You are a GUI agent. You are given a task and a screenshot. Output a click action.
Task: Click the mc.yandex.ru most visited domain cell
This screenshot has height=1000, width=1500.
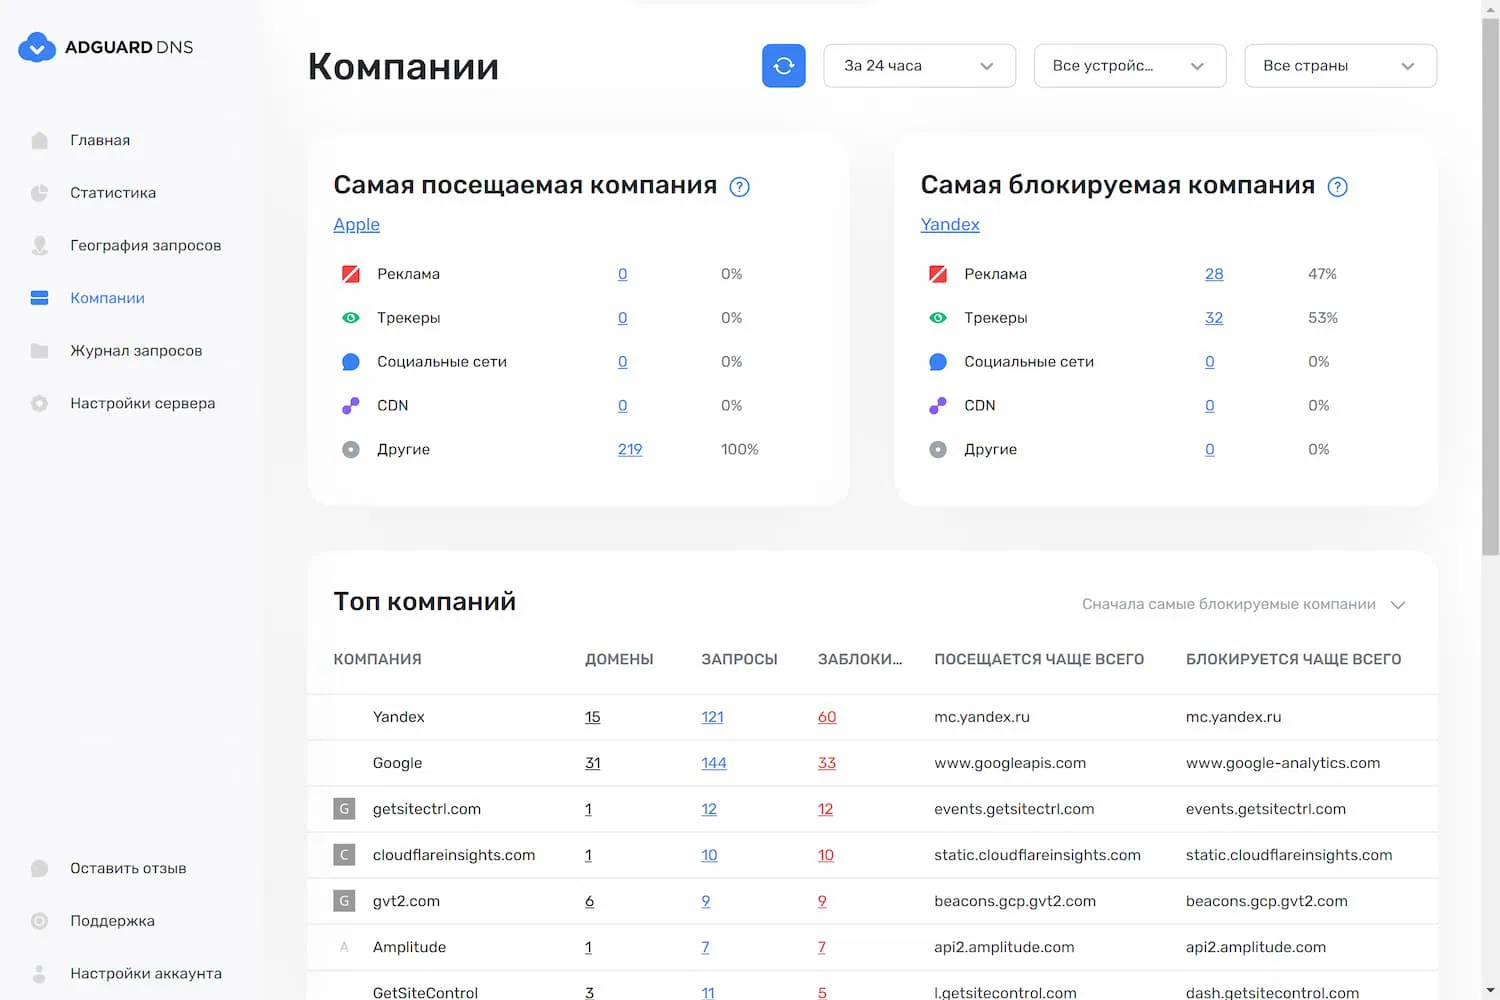(982, 717)
